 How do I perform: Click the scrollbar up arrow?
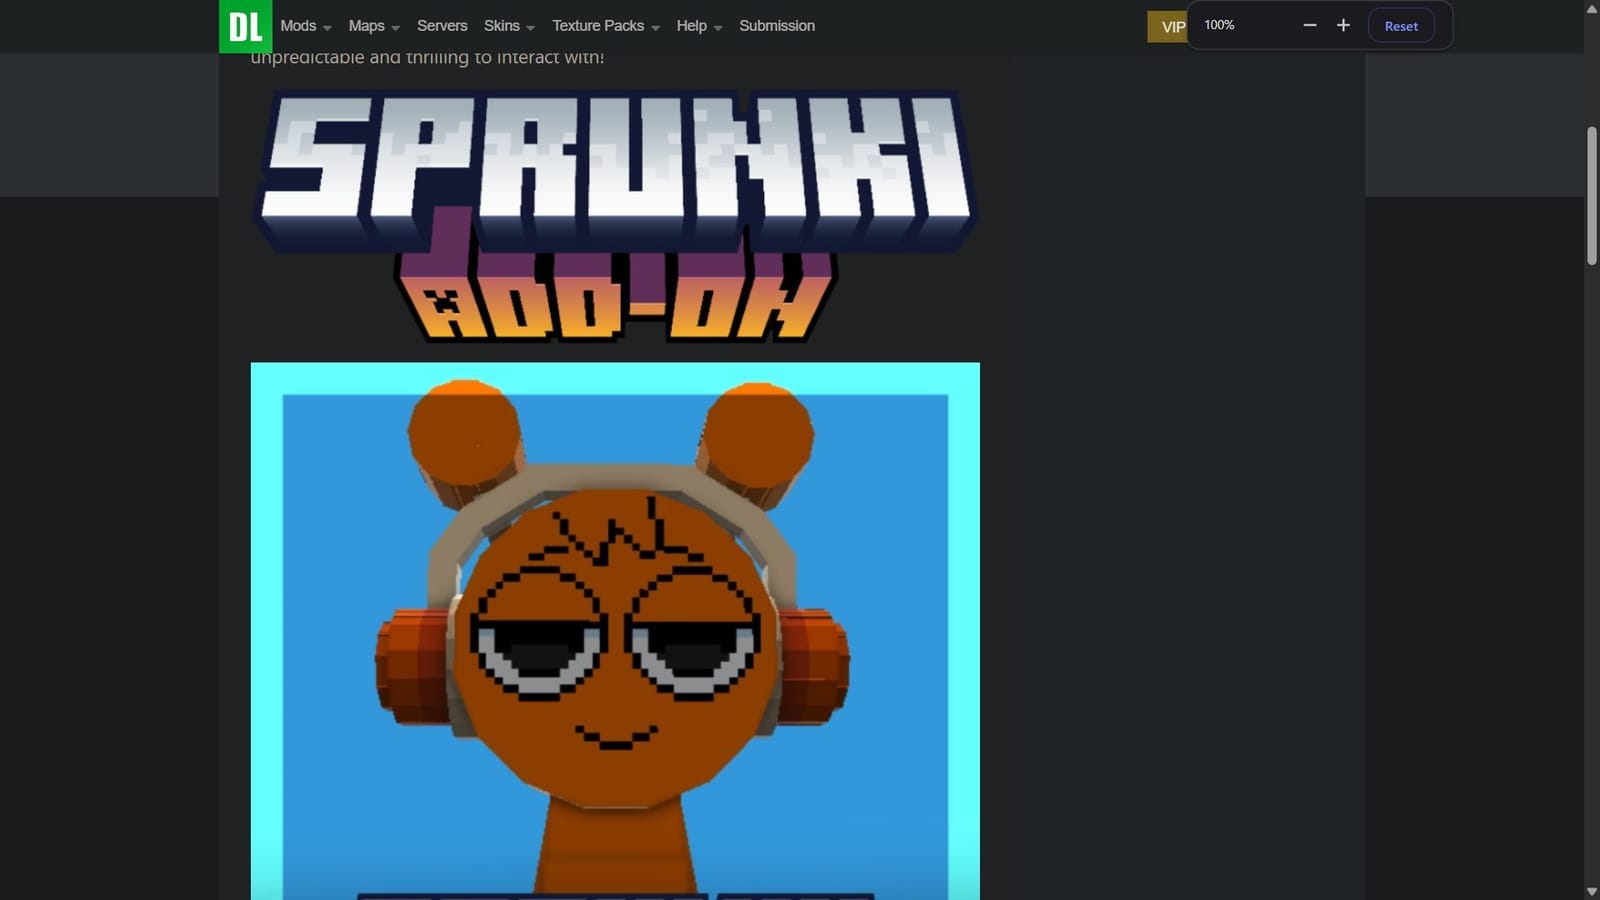click(1591, 8)
